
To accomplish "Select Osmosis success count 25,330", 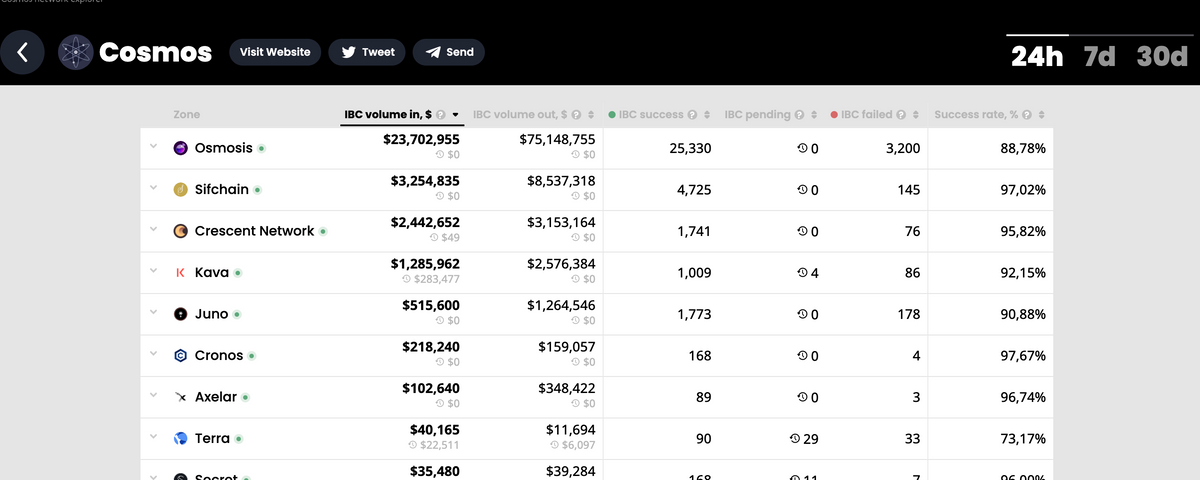I will click(690, 148).
